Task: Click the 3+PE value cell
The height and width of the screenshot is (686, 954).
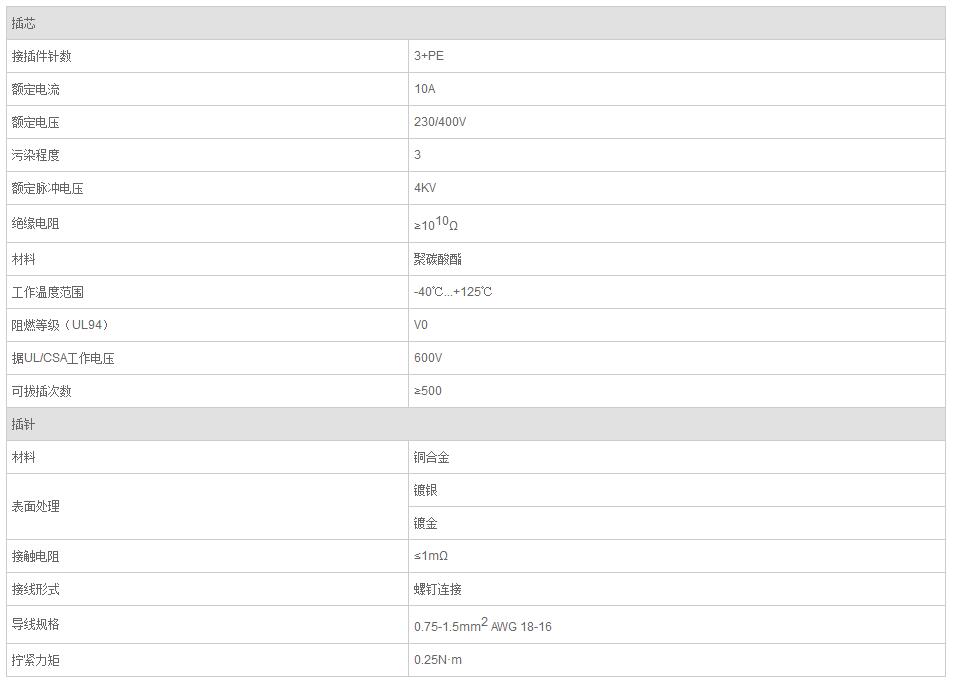Action: click(x=429, y=56)
